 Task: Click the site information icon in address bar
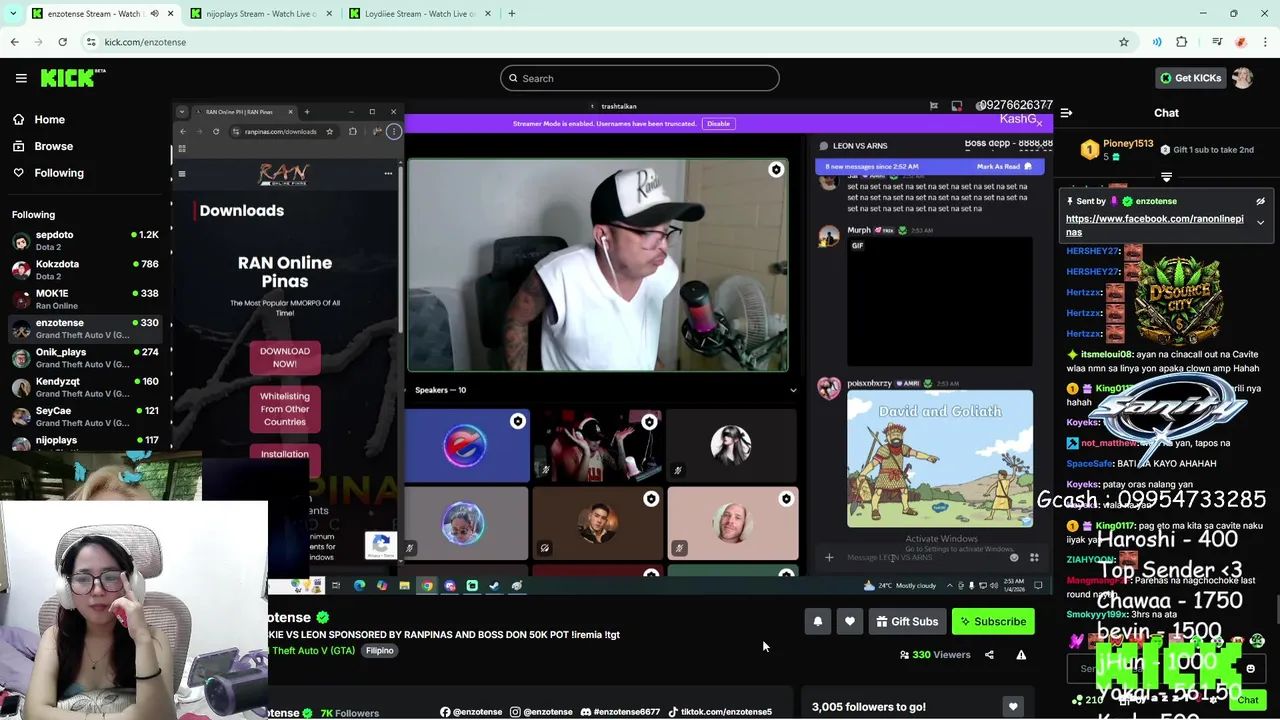click(91, 42)
